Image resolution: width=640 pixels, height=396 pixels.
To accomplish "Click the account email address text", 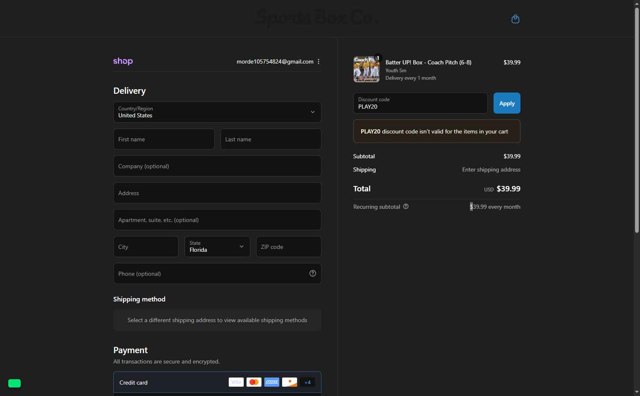I will coord(275,62).
